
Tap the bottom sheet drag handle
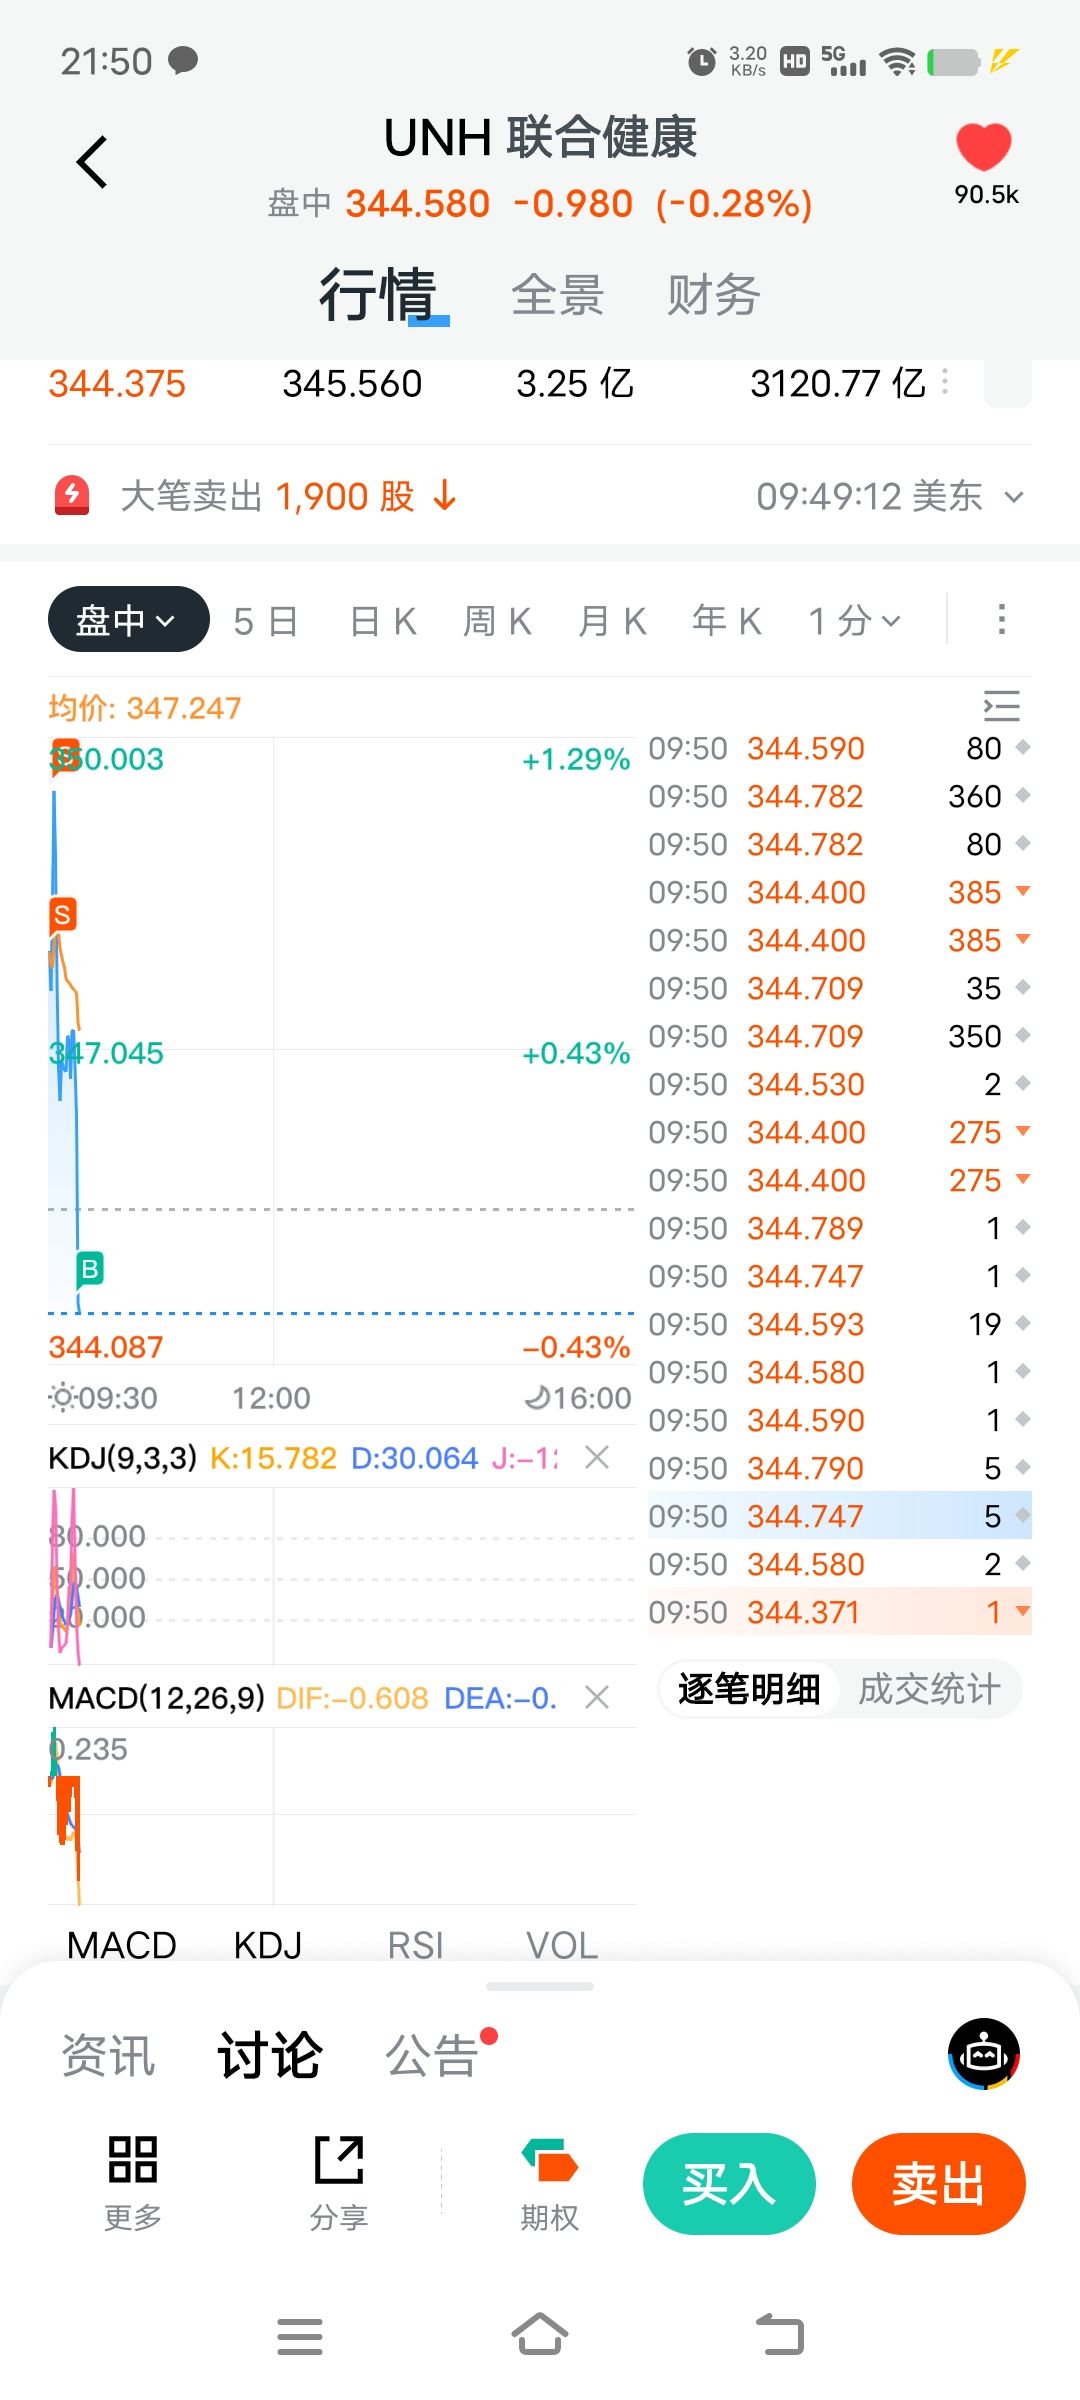pyautogui.click(x=540, y=1986)
